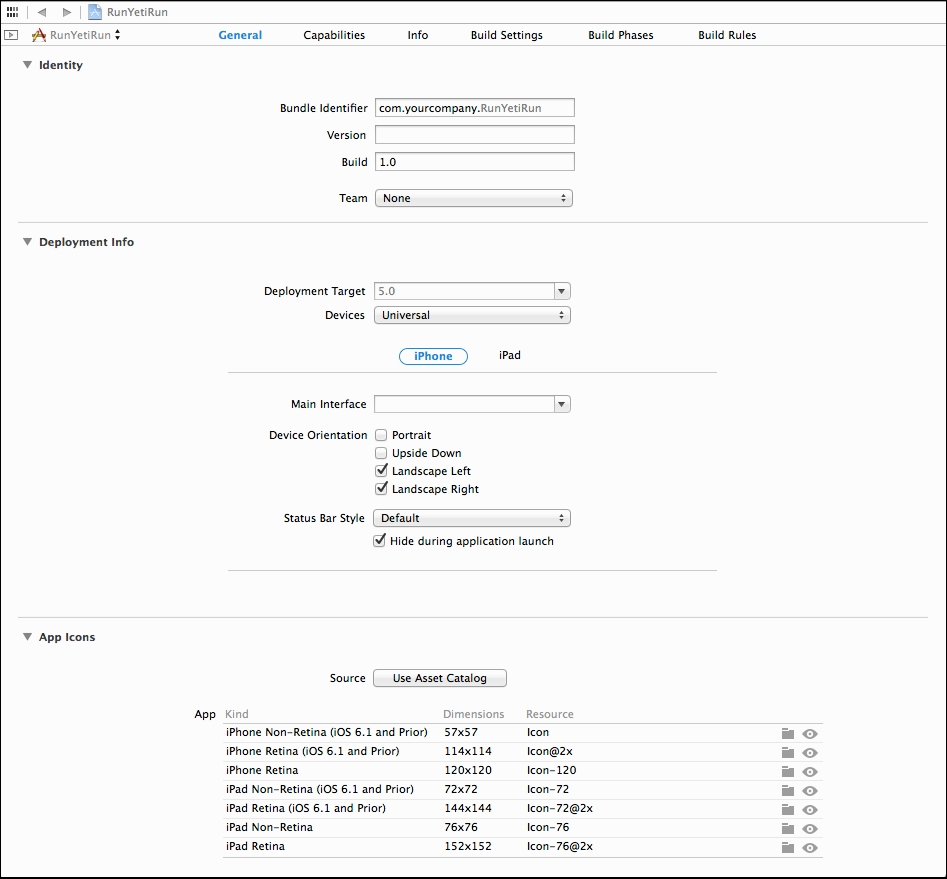The width and height of the screenshot is (947, 879).
Task: Enable Portrait device orientation
Action: (x=381, y=435)
